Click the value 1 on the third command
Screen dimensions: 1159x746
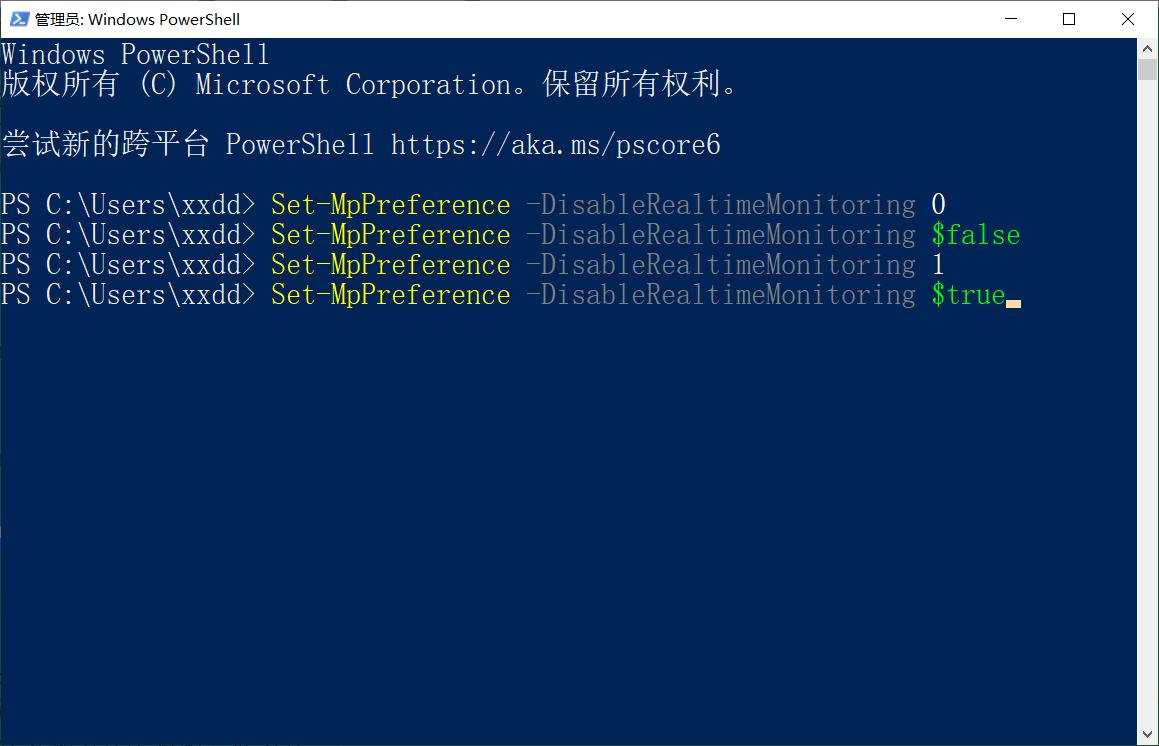tap(938, 264)
